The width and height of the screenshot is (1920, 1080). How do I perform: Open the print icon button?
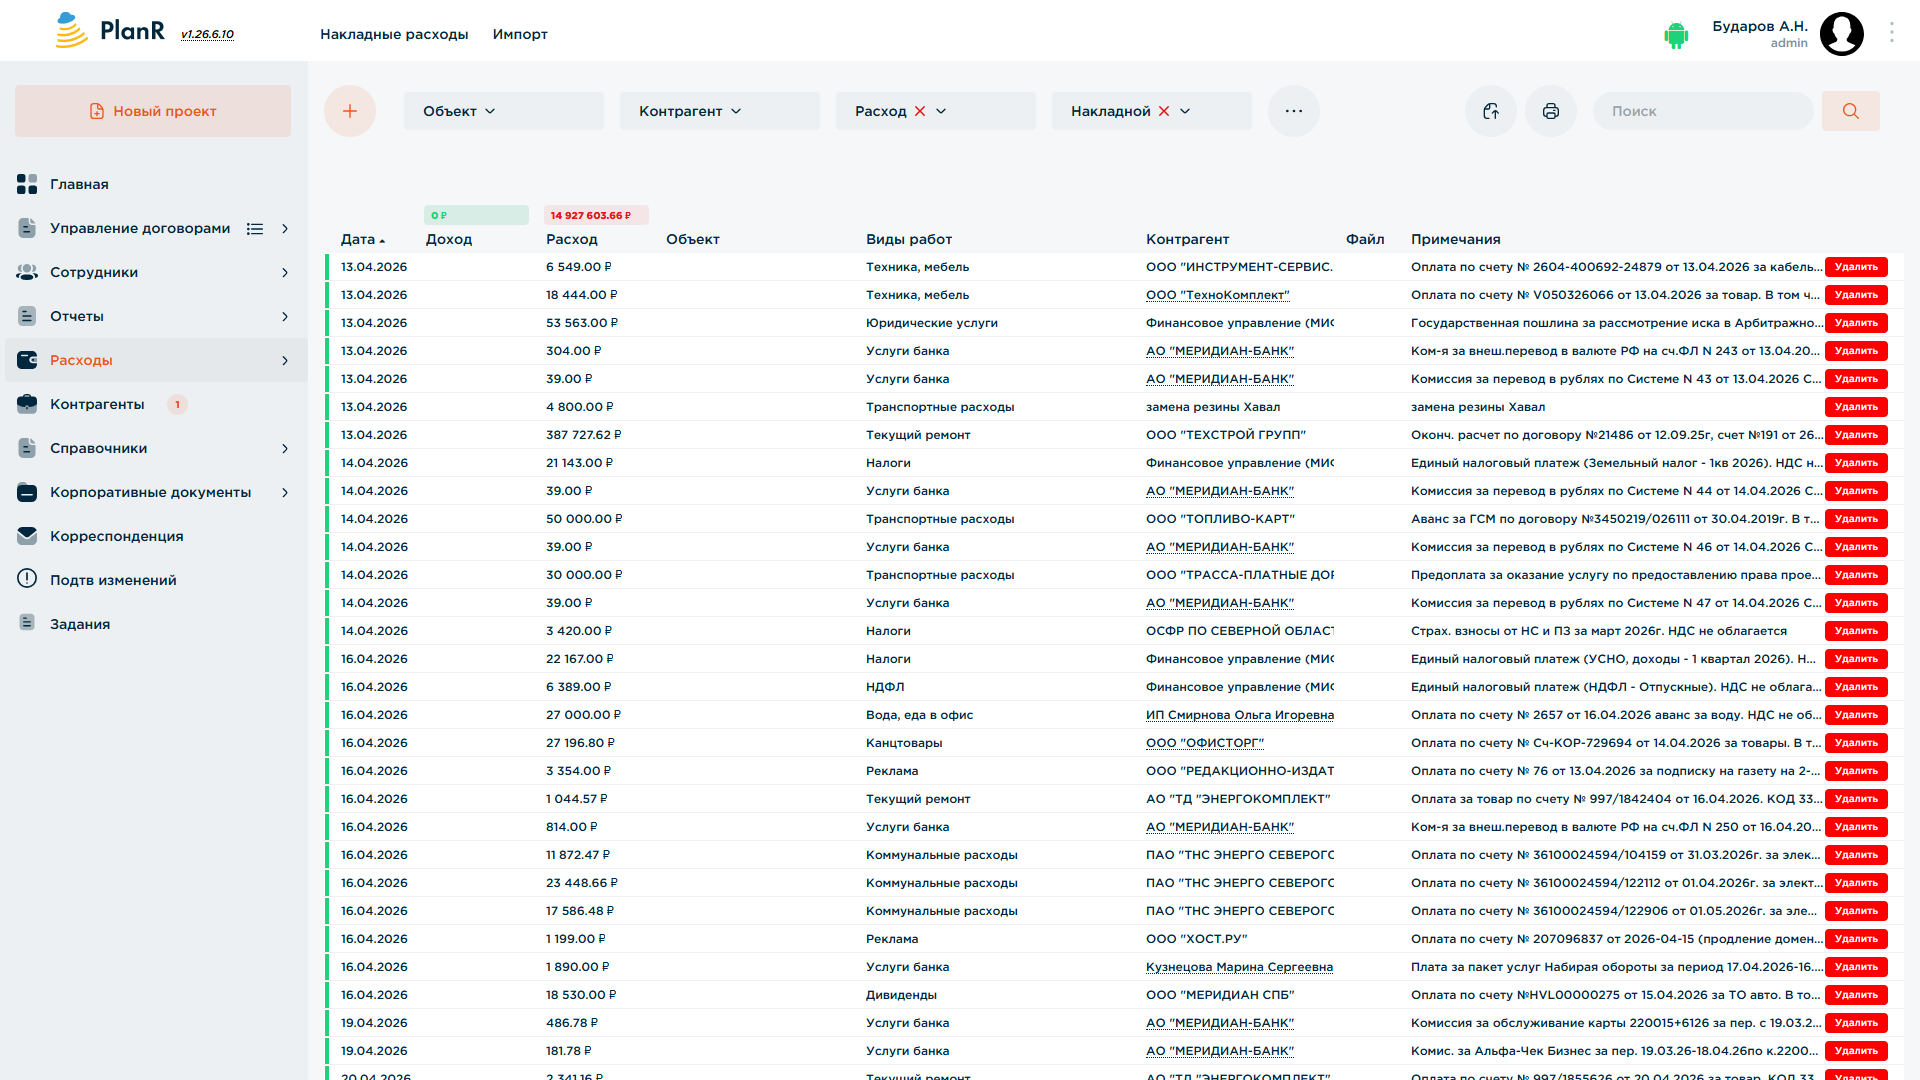(x=1551, y=111)
